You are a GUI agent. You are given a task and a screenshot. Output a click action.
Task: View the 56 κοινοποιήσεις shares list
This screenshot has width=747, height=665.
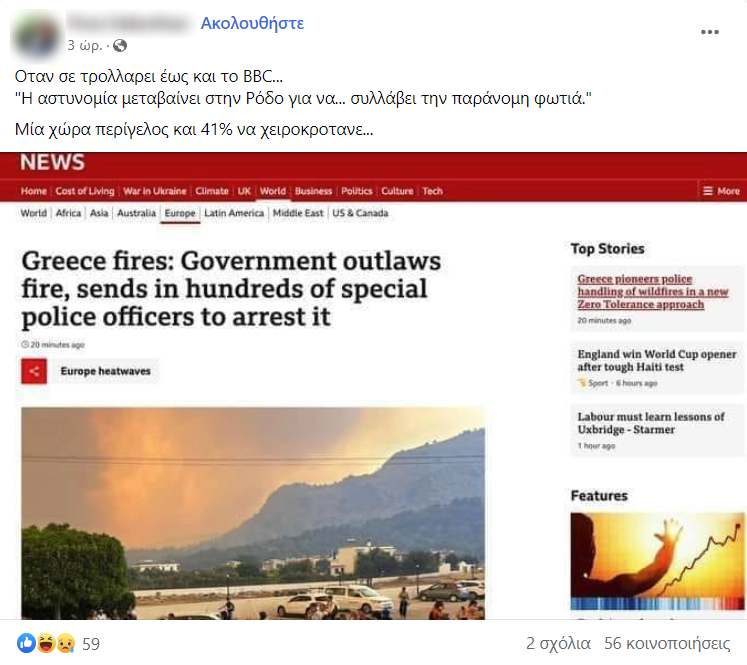(x=667, y=644)
